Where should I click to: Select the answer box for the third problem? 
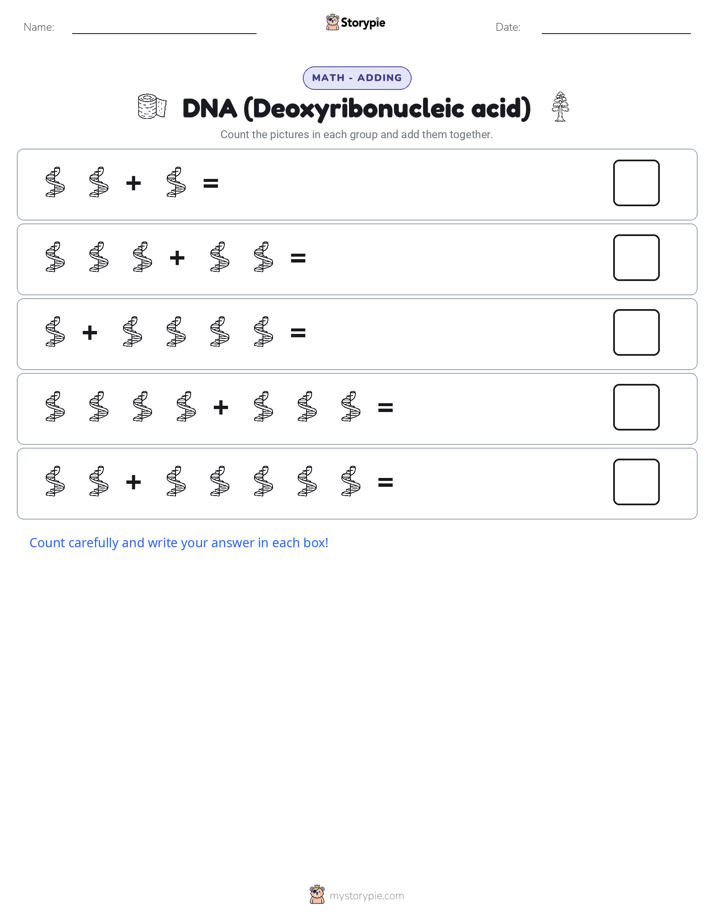pos(636,332)
